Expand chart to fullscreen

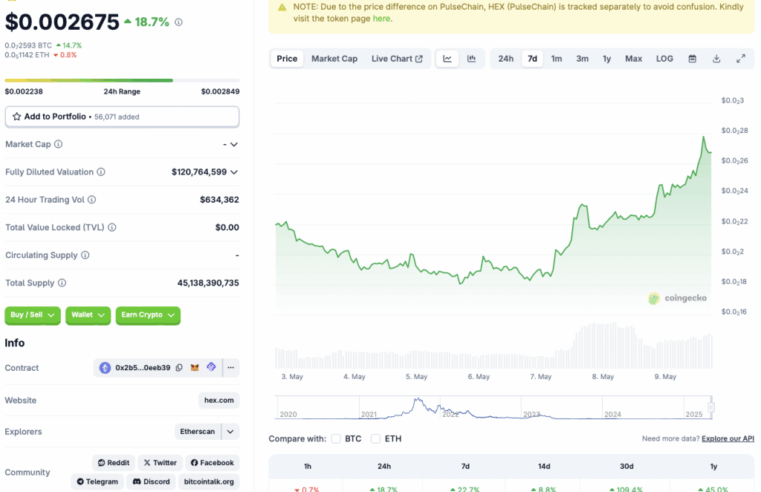click(x=741, y=59)
